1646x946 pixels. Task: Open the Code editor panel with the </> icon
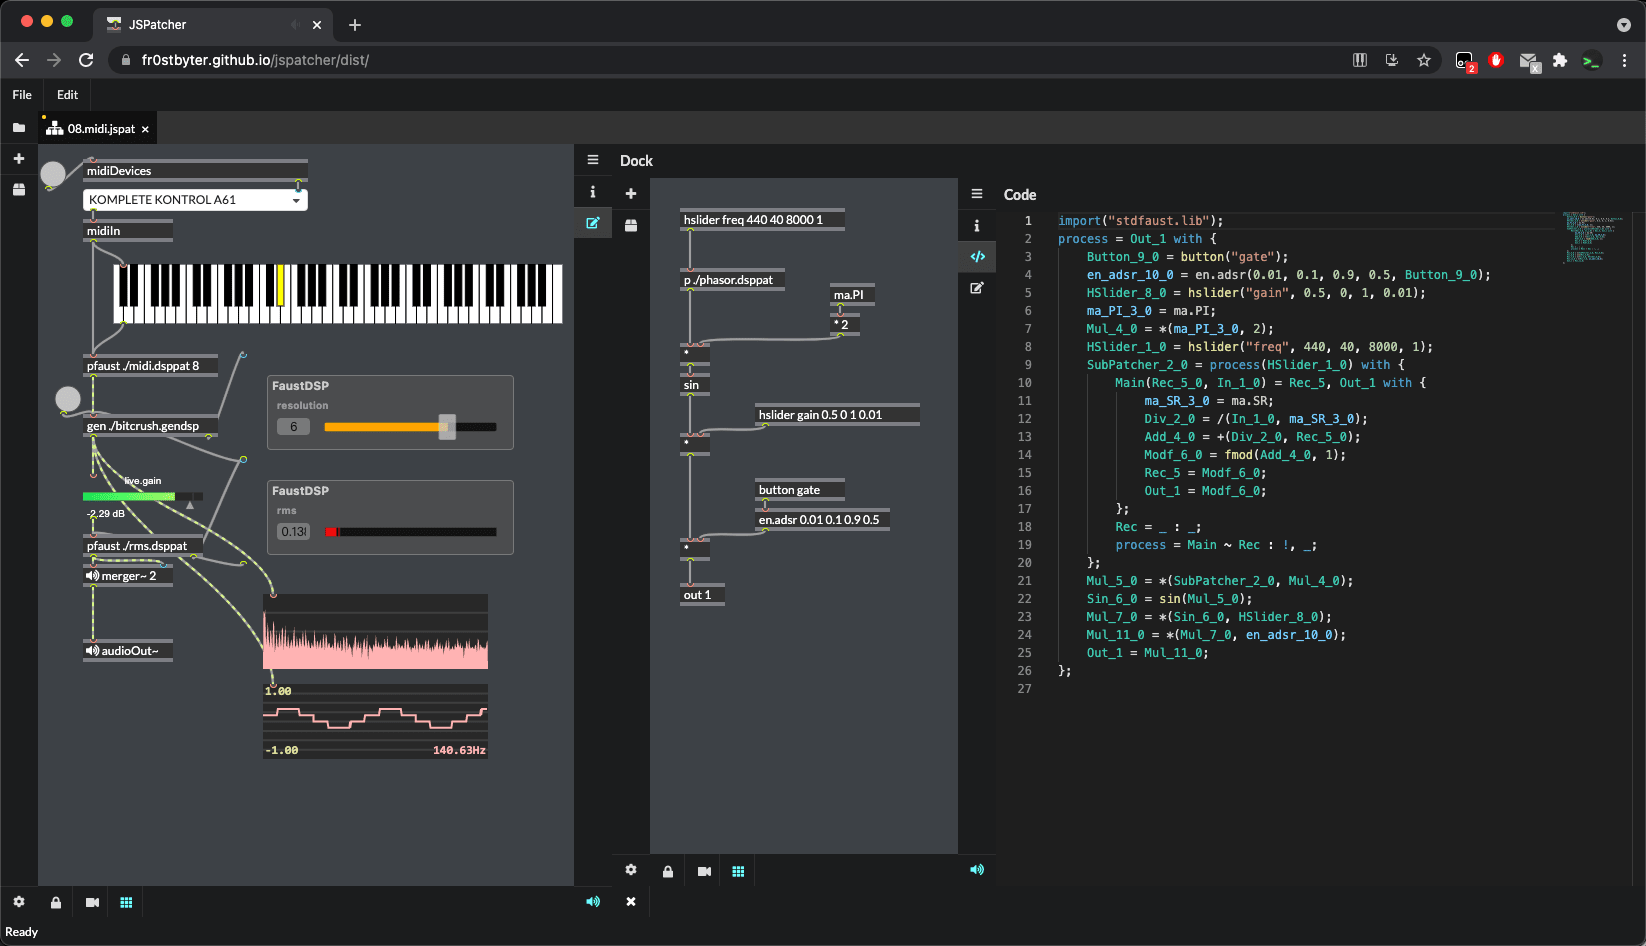[977, 257]
